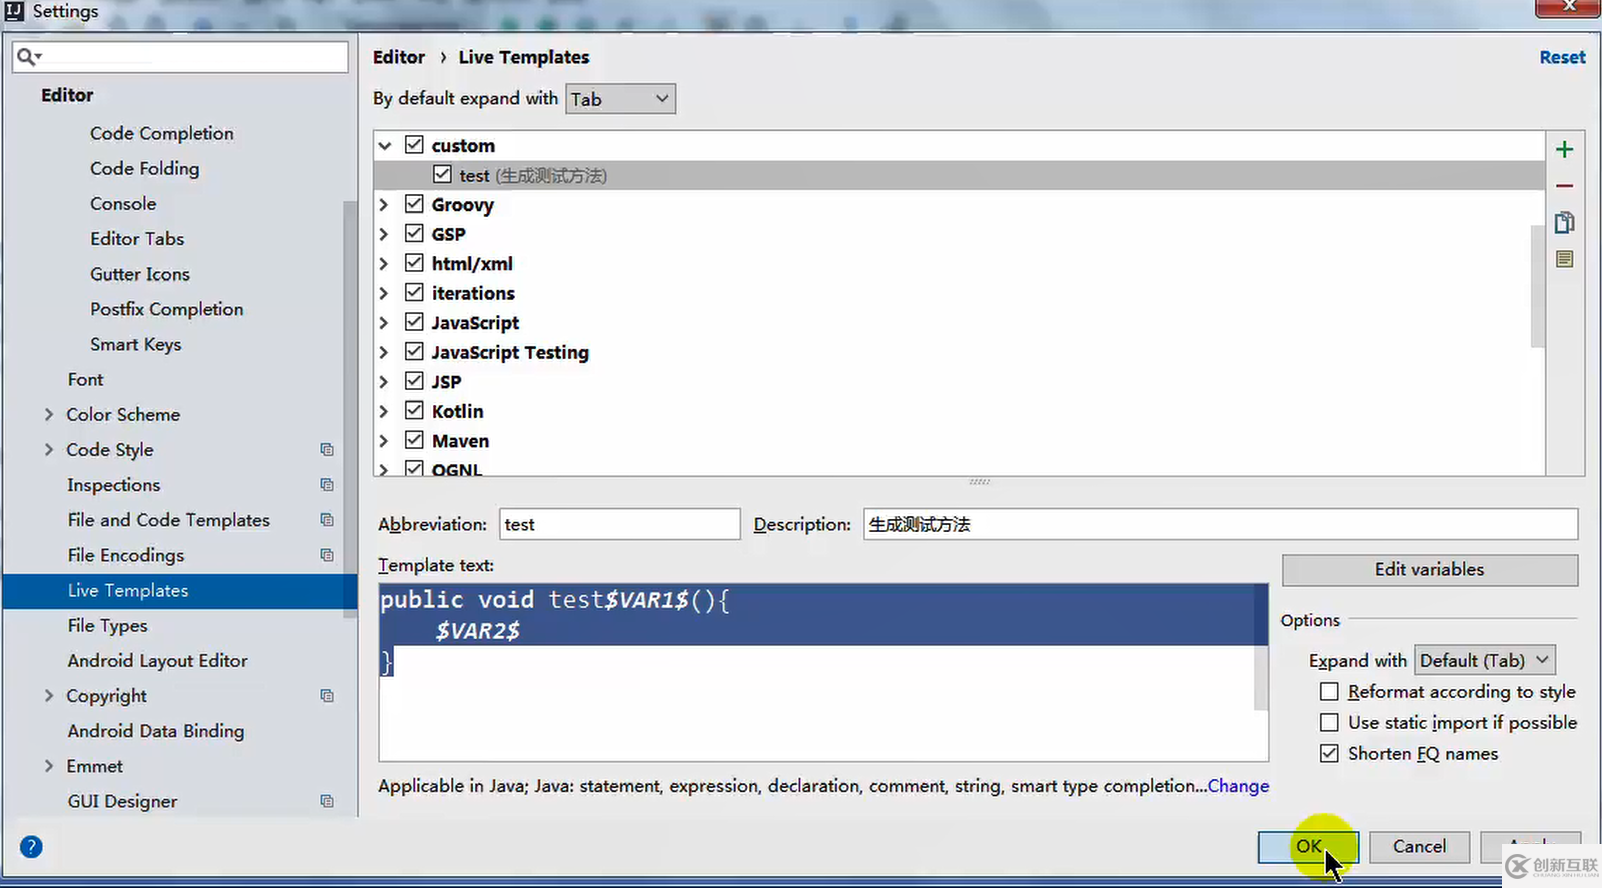Viewport: 1602px width, 888px height.
Task: Toggle Shorten FQ names option
Action: (x=1329, y=753)
